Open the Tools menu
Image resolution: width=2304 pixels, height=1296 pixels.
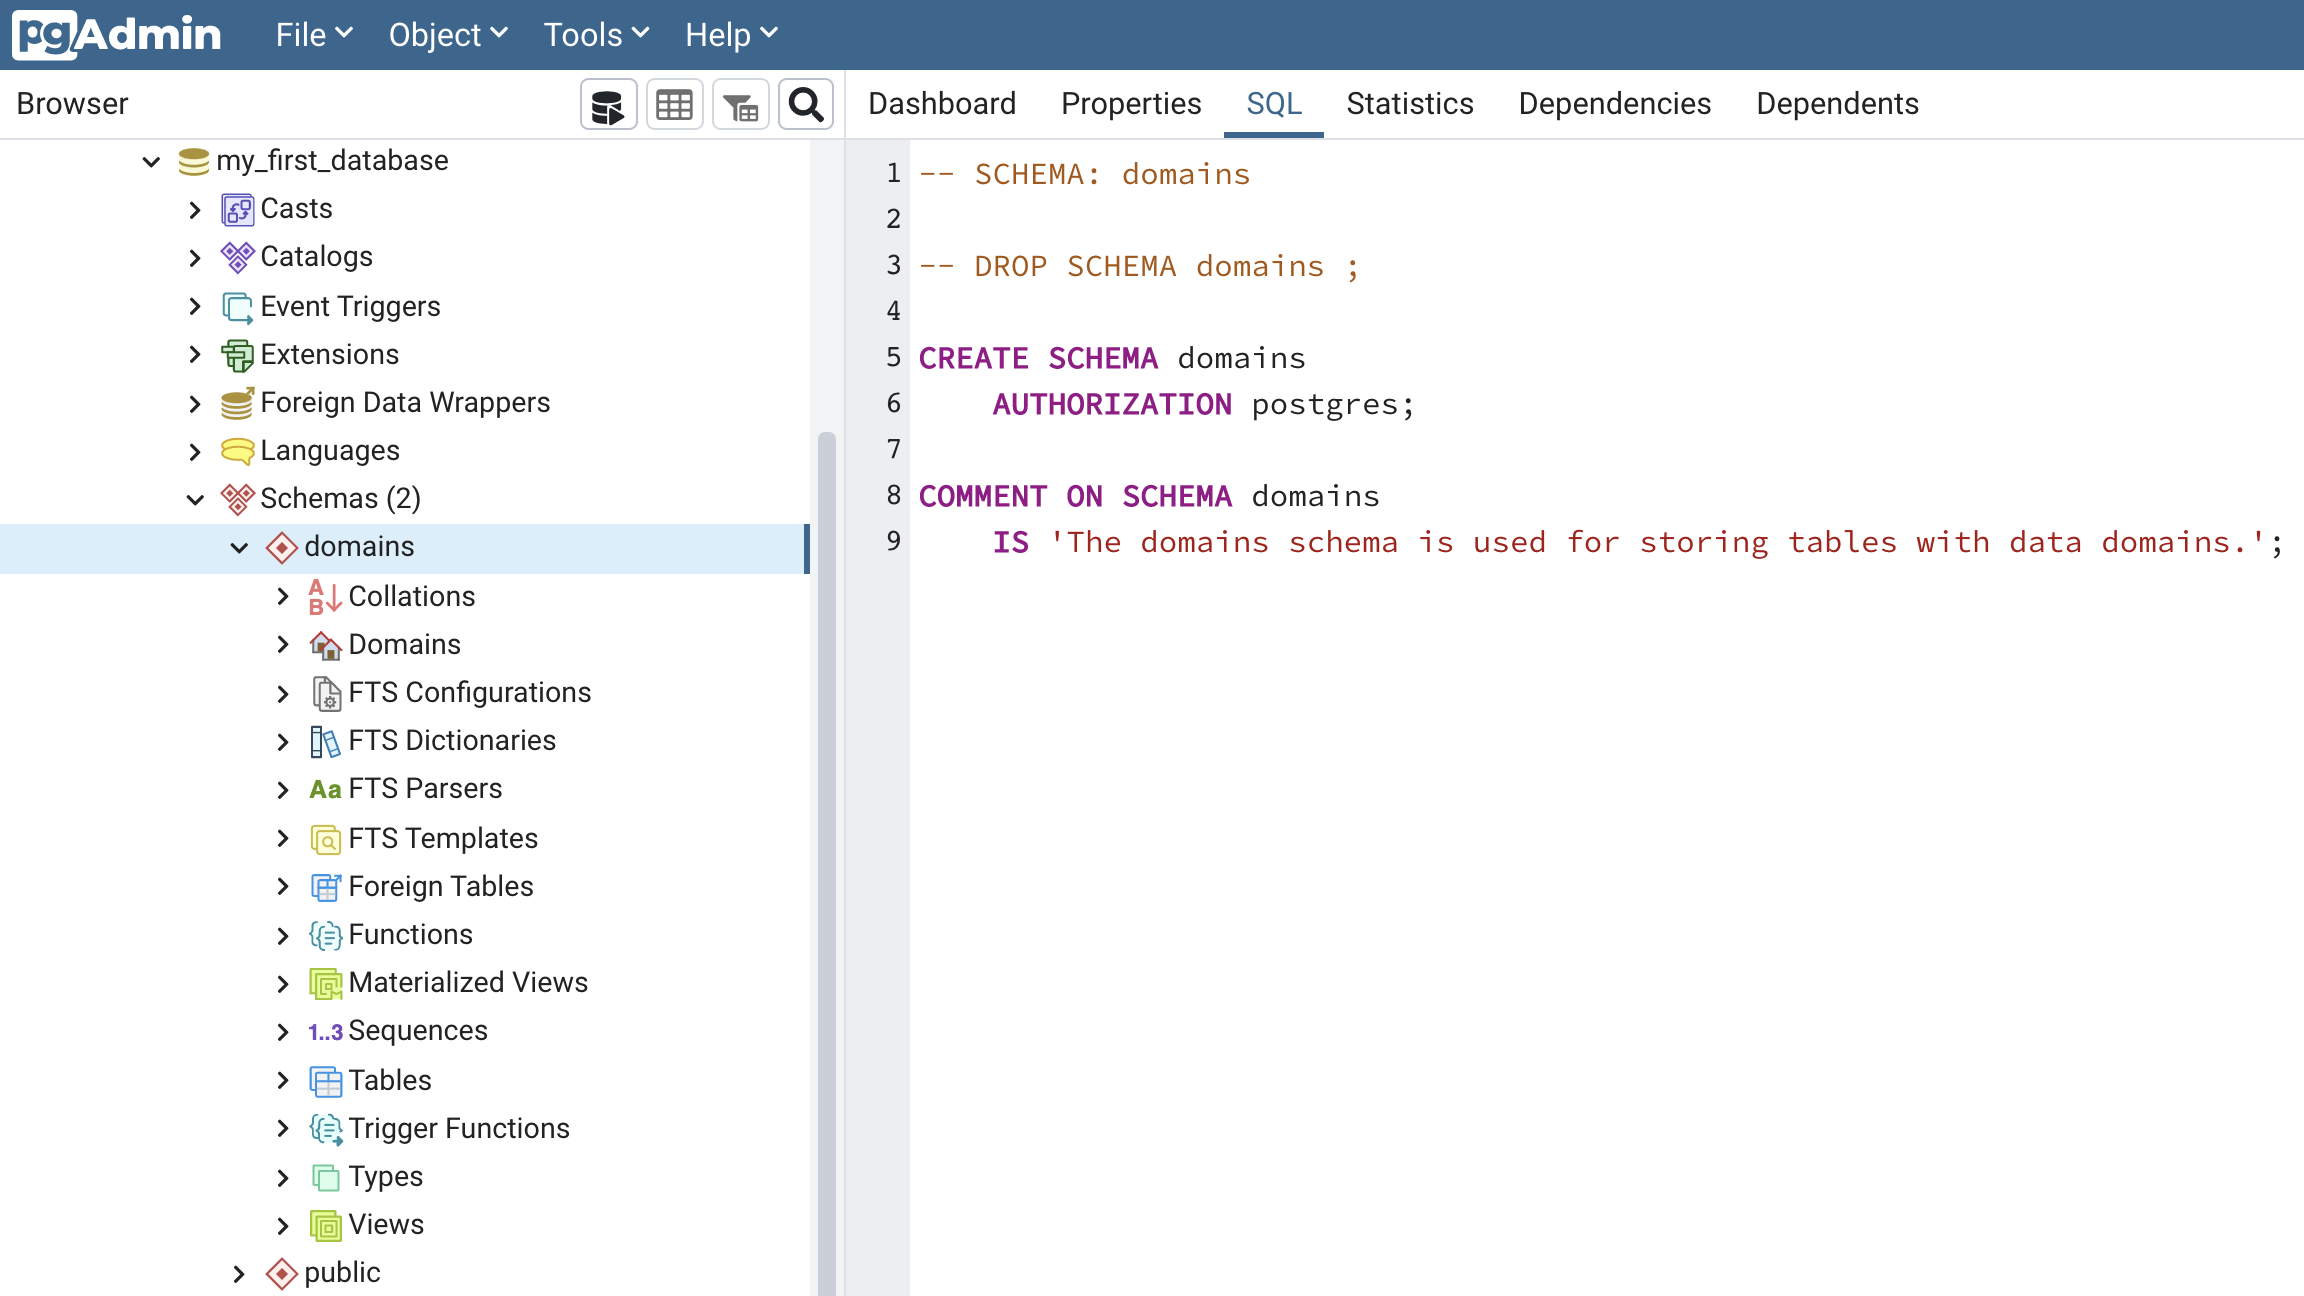596,35
